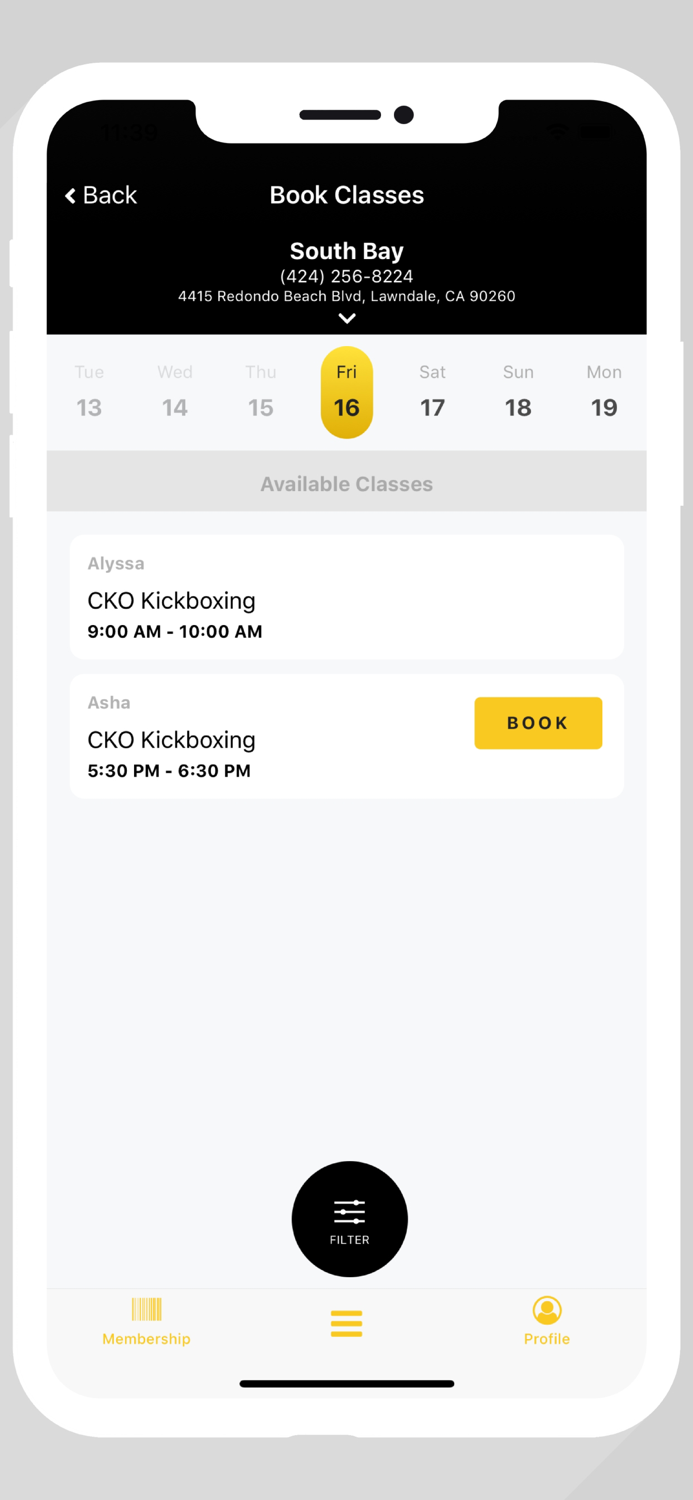Tap the Redondo Beach Blvd address

[346, 296]
